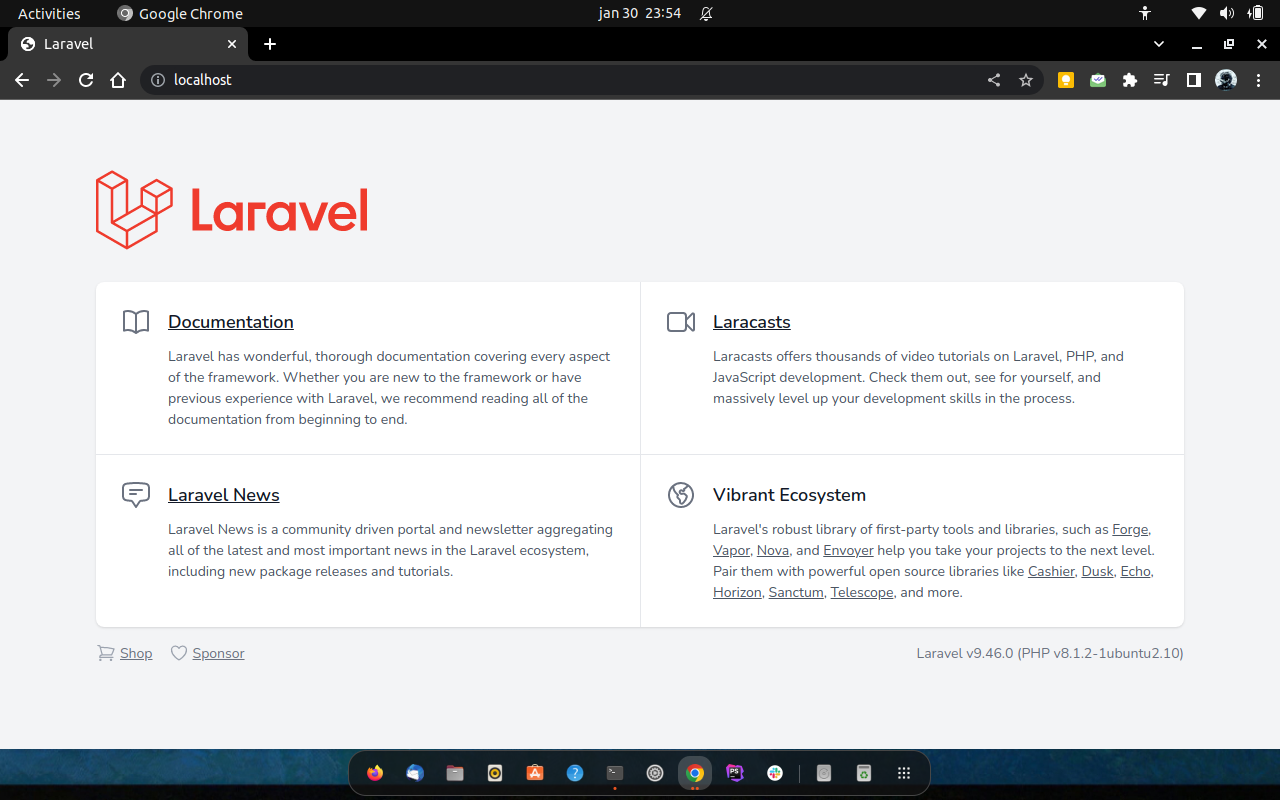Open the disk drive icon in the dock

click(x=824, y=773)
